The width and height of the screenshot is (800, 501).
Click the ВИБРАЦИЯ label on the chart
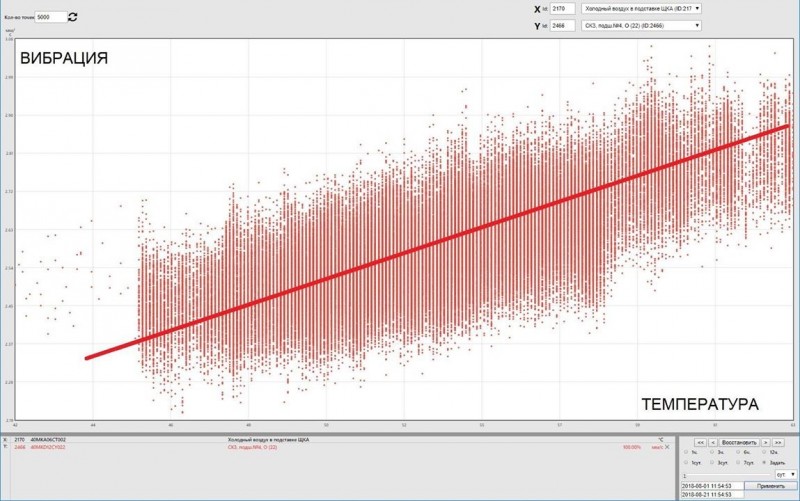pyautogui.click(x=64, y=58)
